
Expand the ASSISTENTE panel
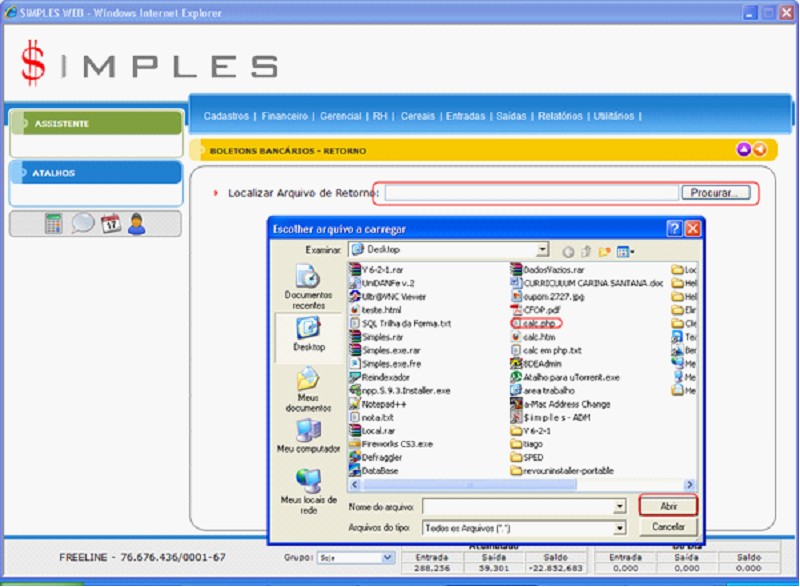pyautogui.click(x=97, y=123)
